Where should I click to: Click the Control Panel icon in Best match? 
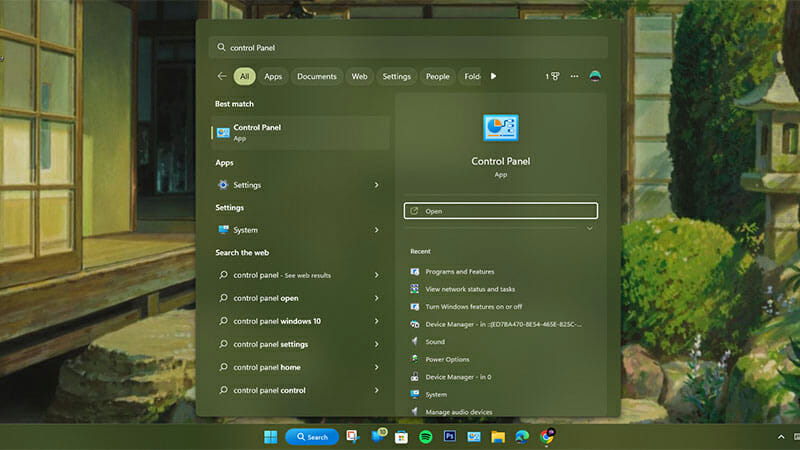click(x=223, y=132)
